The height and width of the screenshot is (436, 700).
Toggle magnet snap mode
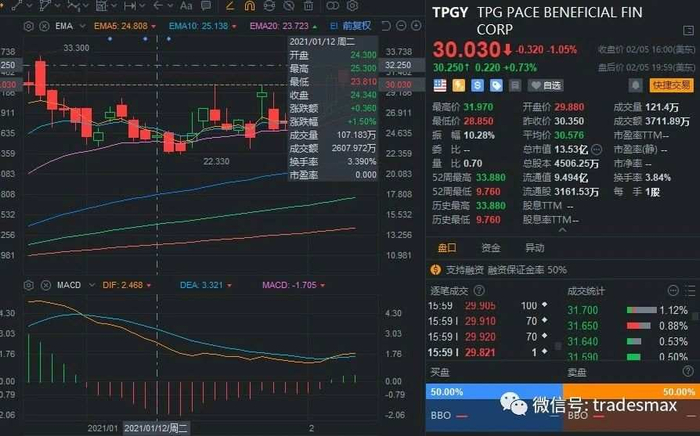[x=250, y=5]
